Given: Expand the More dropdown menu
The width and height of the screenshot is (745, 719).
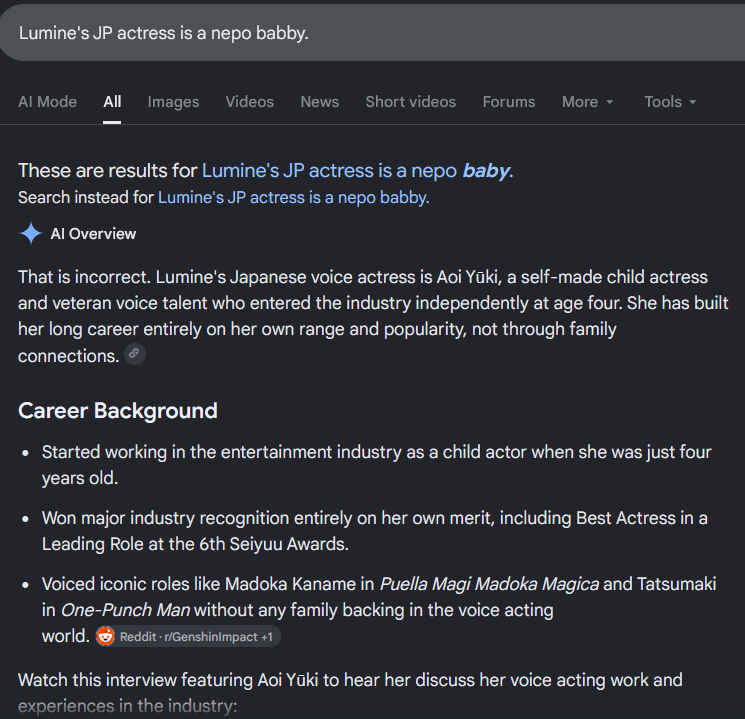Looking at the screenshot, I should click(588, 102).
